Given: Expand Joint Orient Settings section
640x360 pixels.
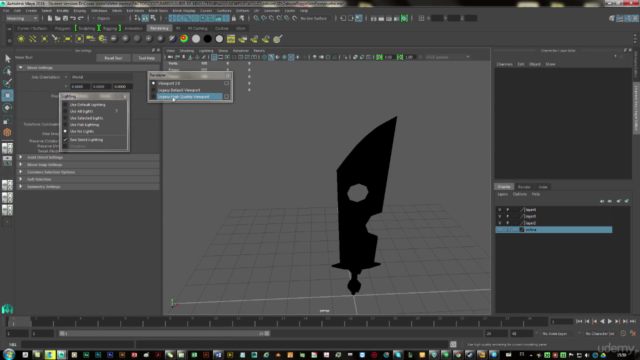Looking at the screenshot, I should [x=21, y=158].
